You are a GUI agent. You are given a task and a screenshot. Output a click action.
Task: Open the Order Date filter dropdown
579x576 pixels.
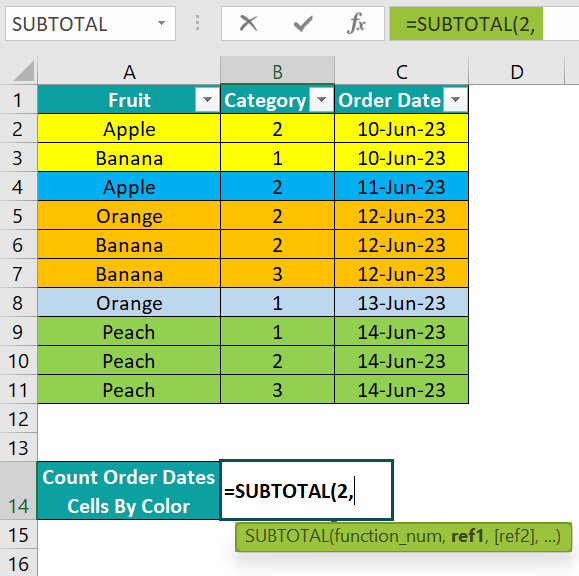(455, 100)
